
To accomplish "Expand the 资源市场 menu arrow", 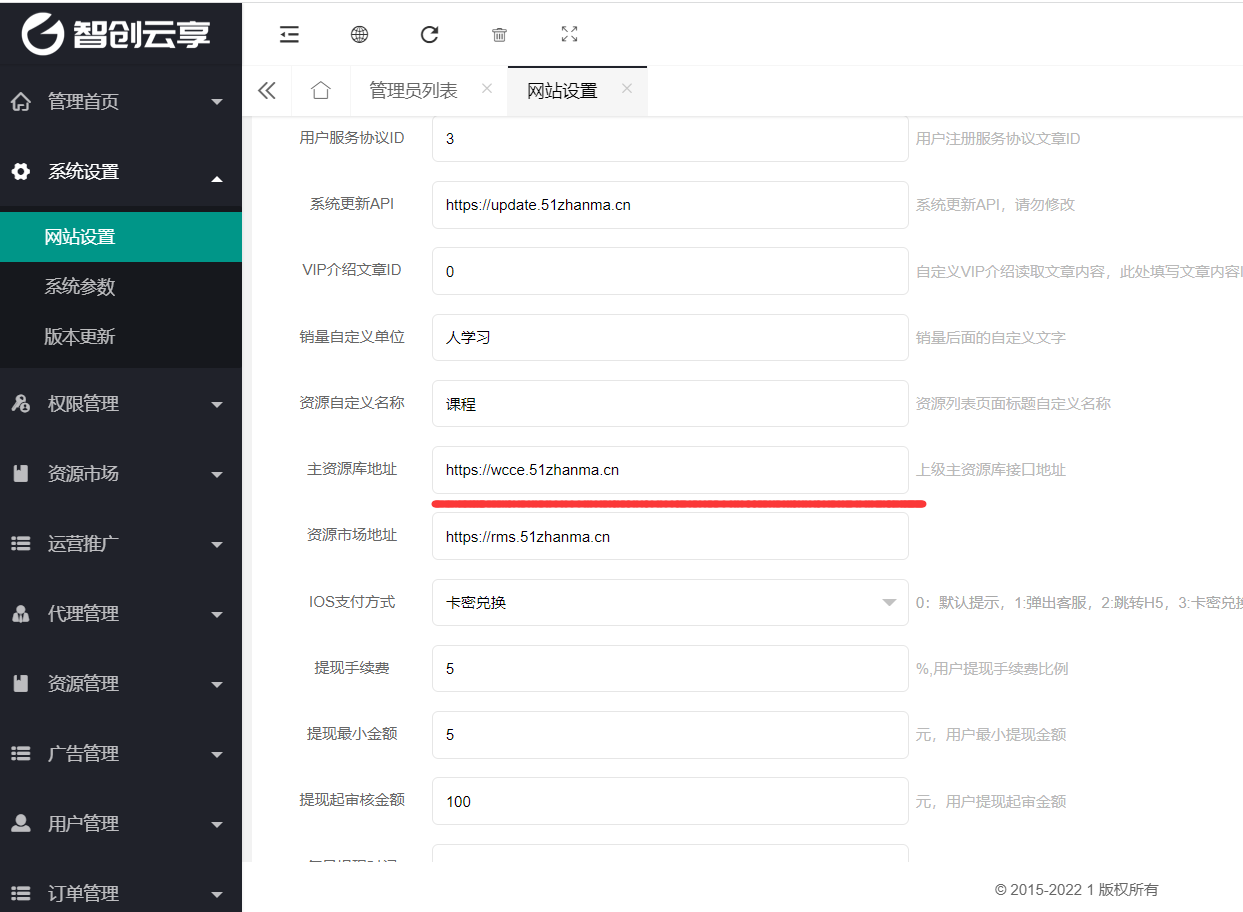I will coord(217,475).
